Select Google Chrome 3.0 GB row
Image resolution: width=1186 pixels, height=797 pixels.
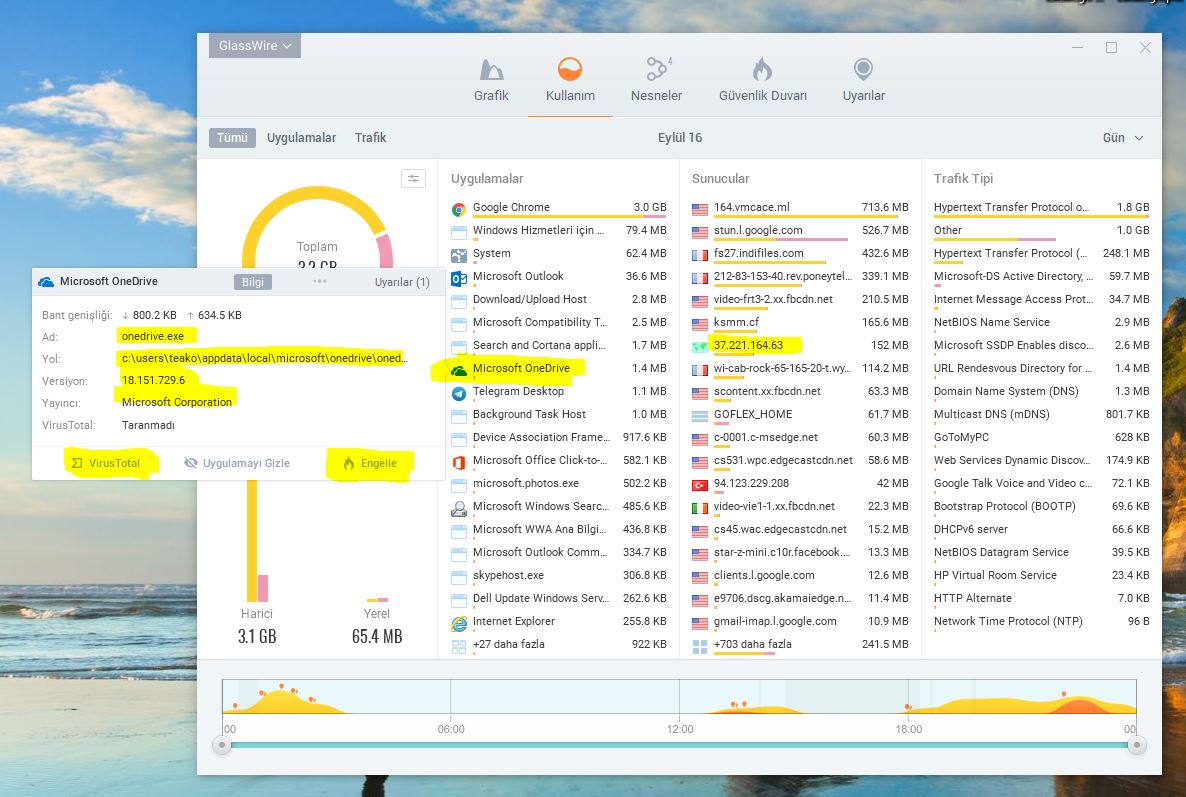(559, 207)
